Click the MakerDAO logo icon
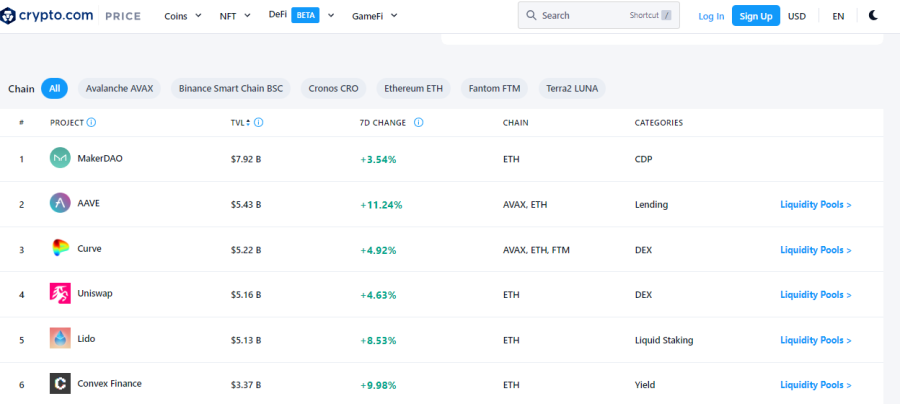The height and width of the screenshot is (404, 900). tap(60, 158)
